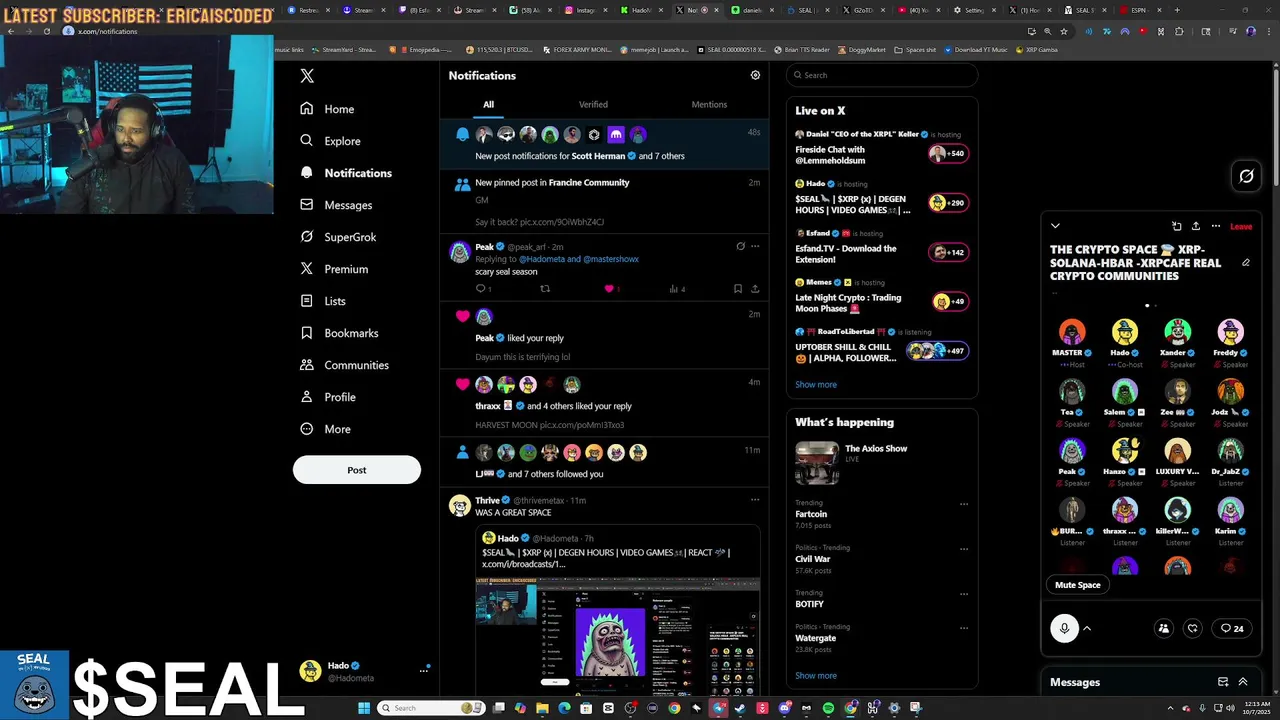Unlike Peak's scary seal season post

coord(609,289)
